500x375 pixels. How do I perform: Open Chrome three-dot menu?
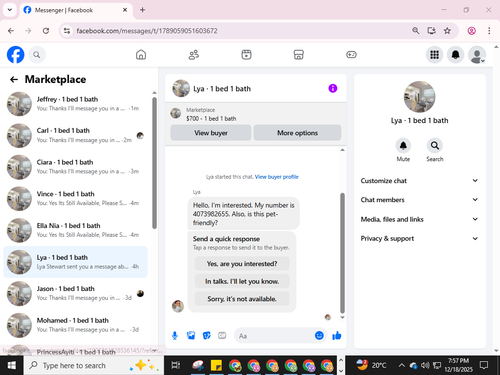coord(489,31)
